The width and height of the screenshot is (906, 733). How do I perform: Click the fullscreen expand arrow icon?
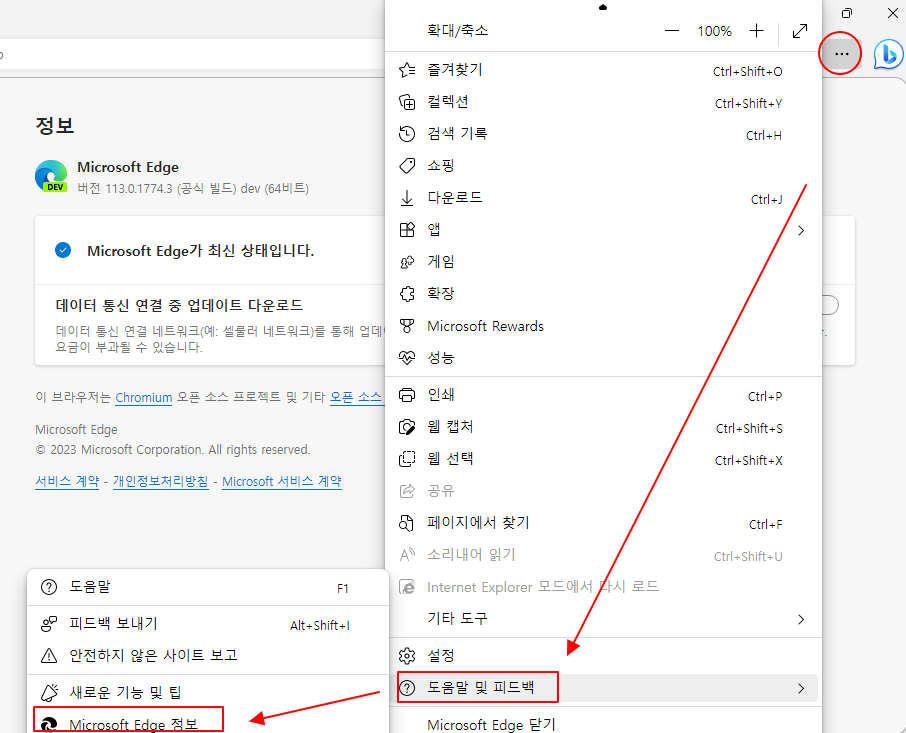[x=800, y=31]
